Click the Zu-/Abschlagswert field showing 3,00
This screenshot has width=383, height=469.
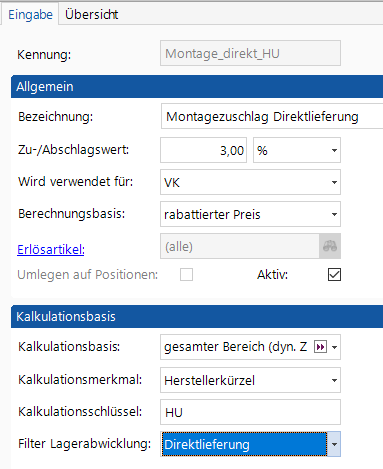click(203, 150)
